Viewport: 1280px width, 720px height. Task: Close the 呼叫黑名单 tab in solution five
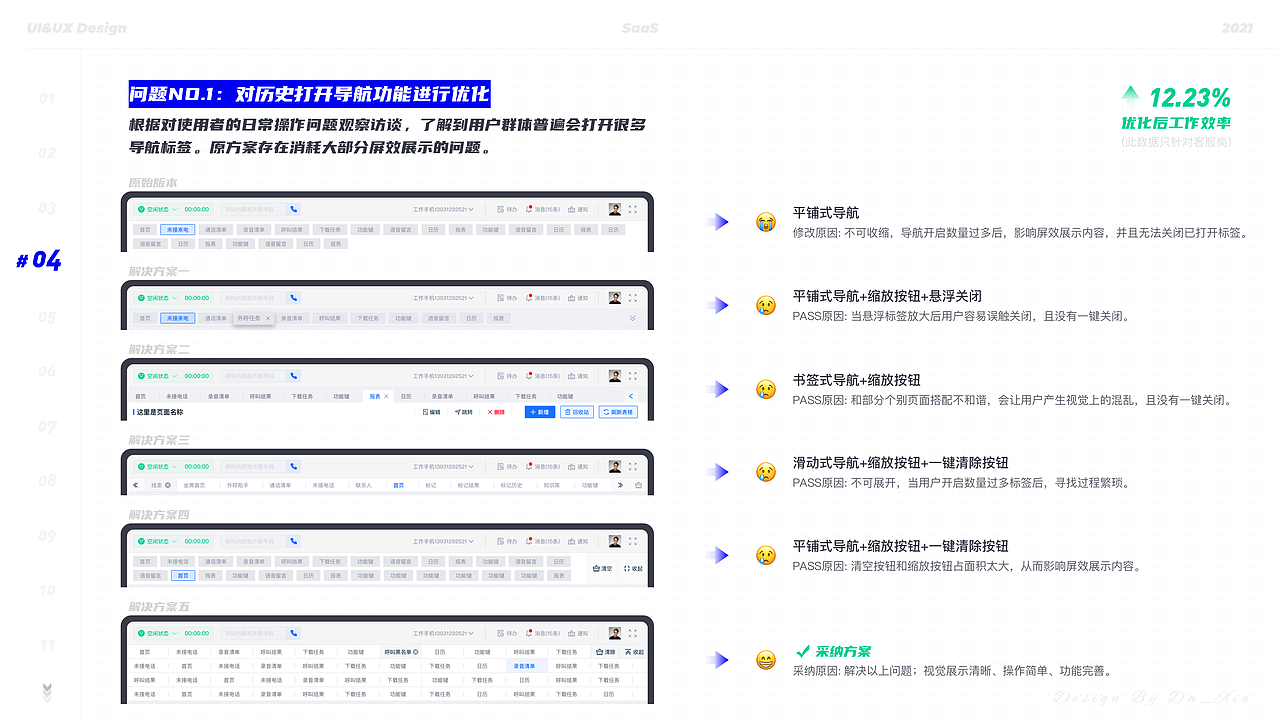[x=416, y=651]
